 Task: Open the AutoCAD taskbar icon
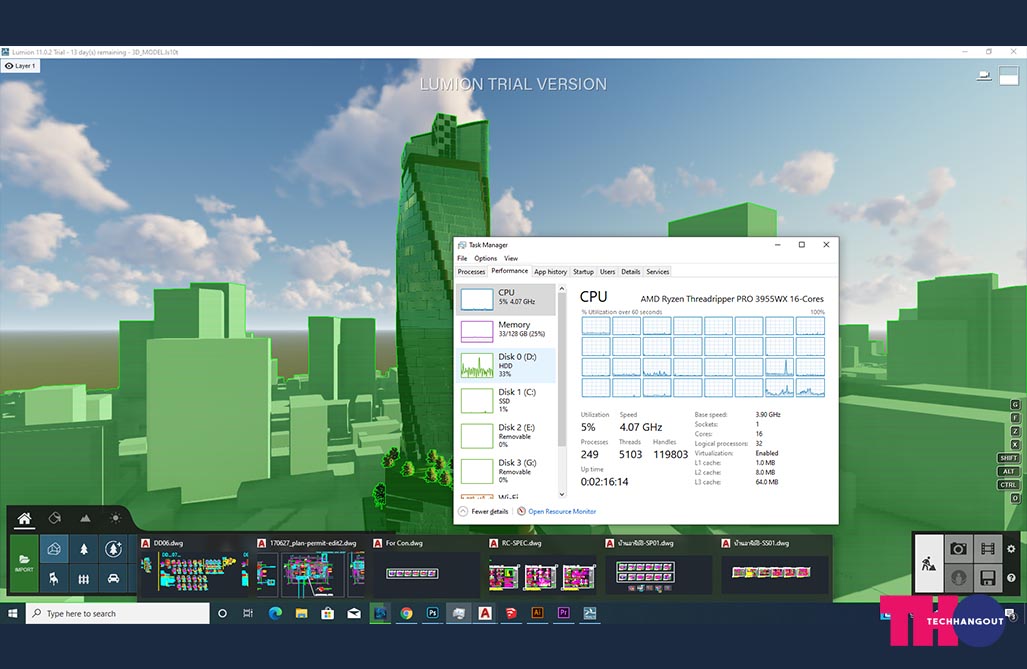pyautogui.click(x=485, y=613)
